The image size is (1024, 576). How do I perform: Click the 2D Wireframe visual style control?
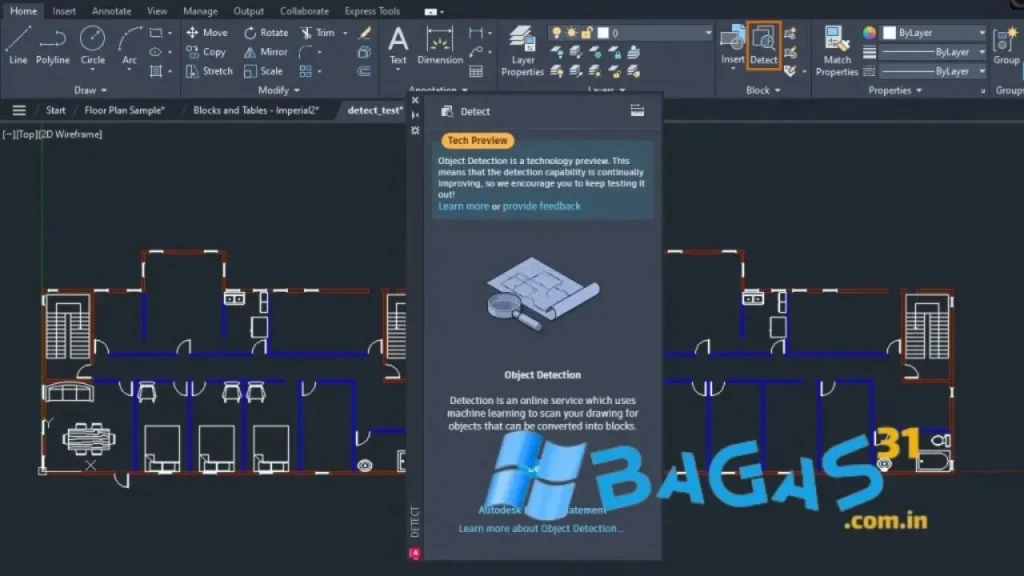71,135
